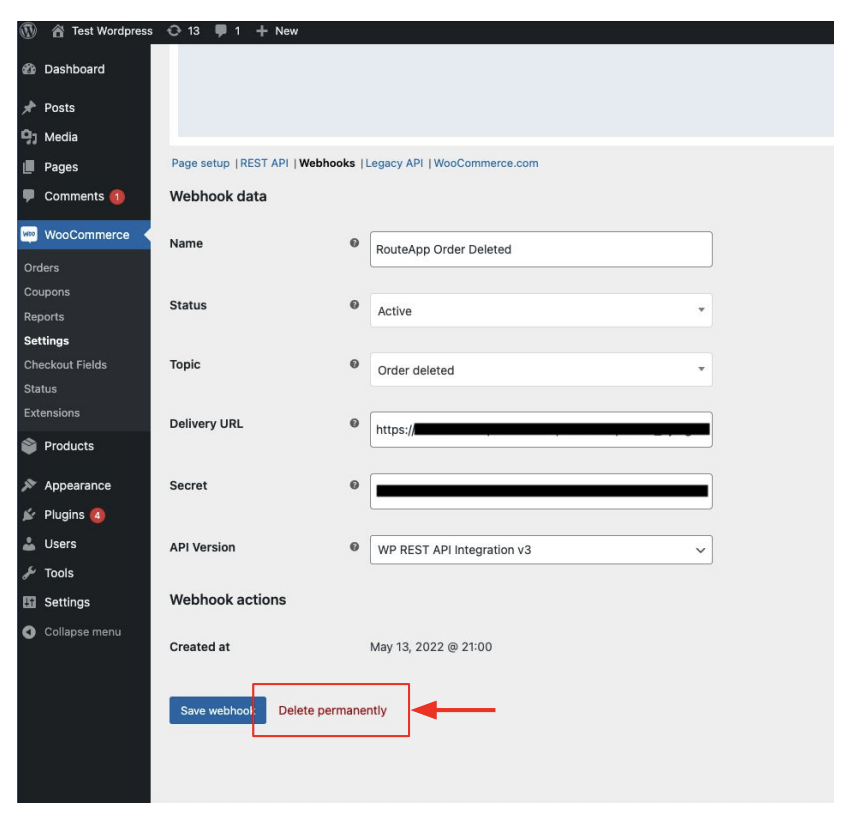
Task: Open Orders in the WooCommerce submenu
Action: (x=42, y=268)
